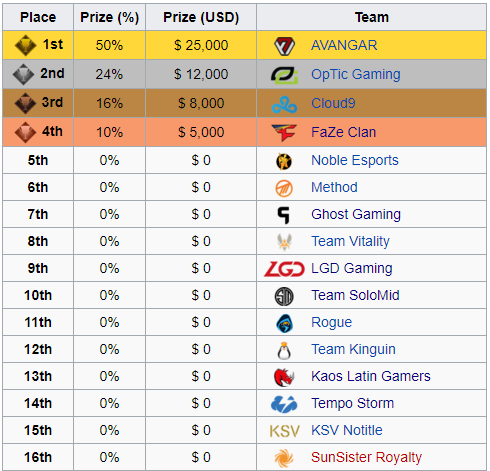Screen dimensions: 490x471
Task: Open the SunSister Royalty red link
Action: (x=366, y=457)
